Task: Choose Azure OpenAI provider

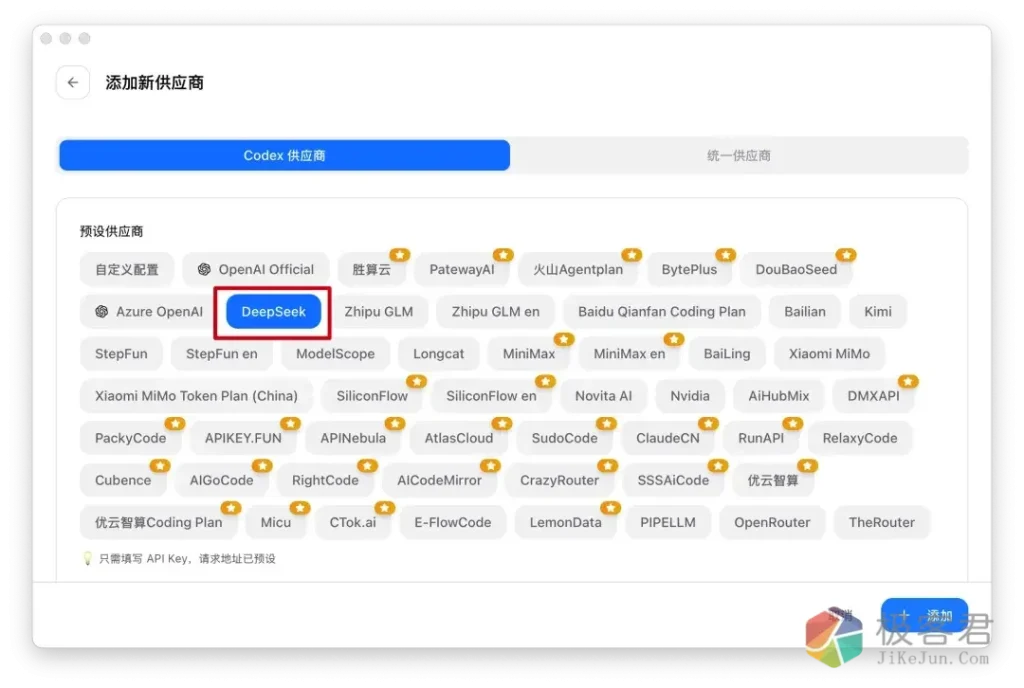Action: point(149,312)
